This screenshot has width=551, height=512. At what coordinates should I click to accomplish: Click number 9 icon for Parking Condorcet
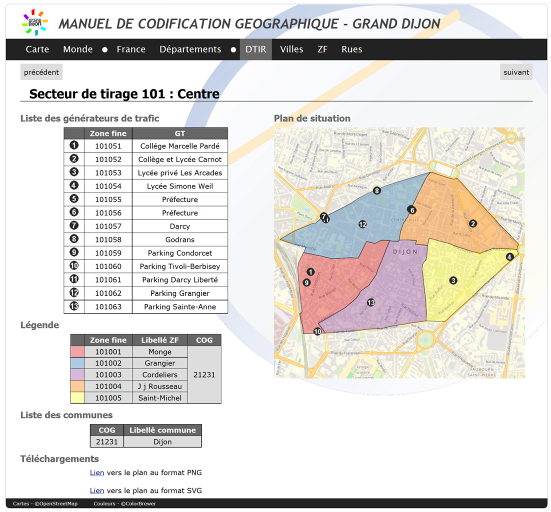(x=74, y=252)
